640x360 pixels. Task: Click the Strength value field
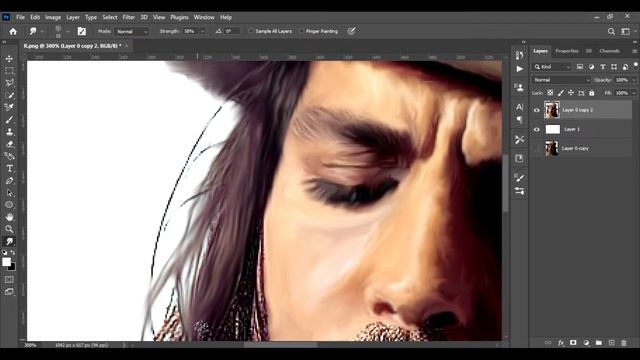[x=190, y=31]
